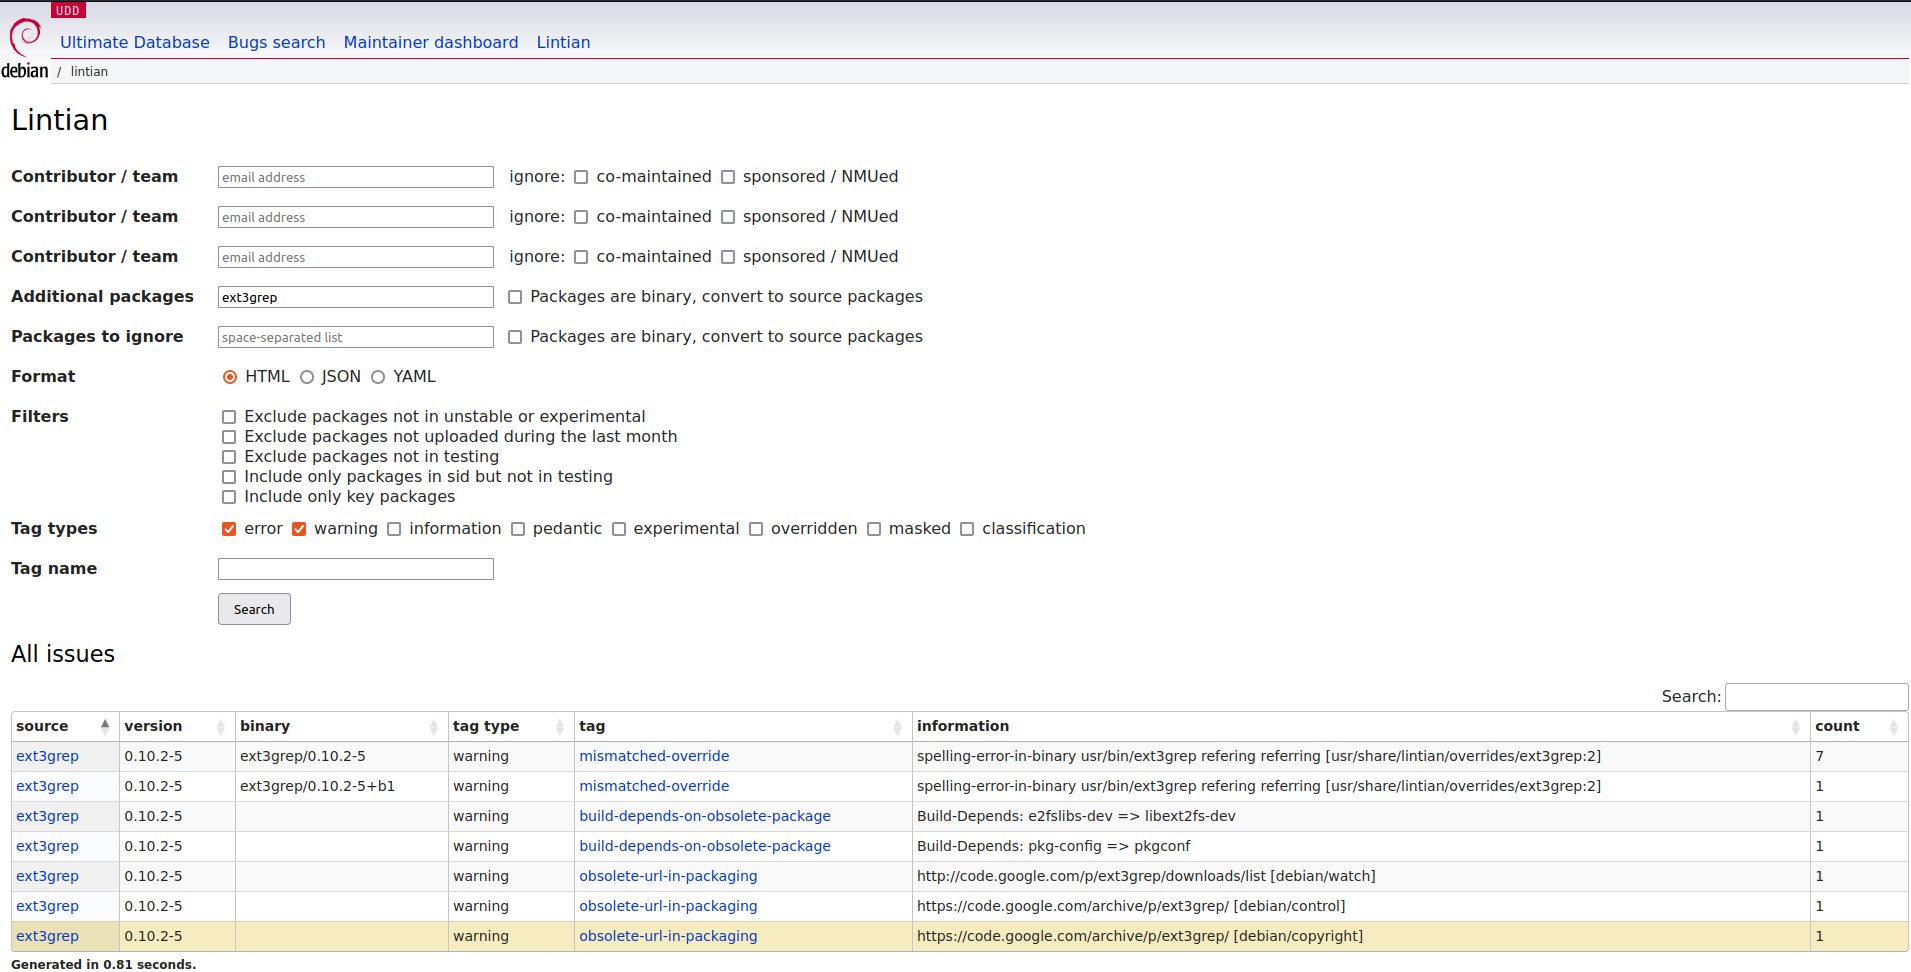This screenshot has height=972, width=1911.
Task: Sort table by version column arrow
Action: pos(221,726)
